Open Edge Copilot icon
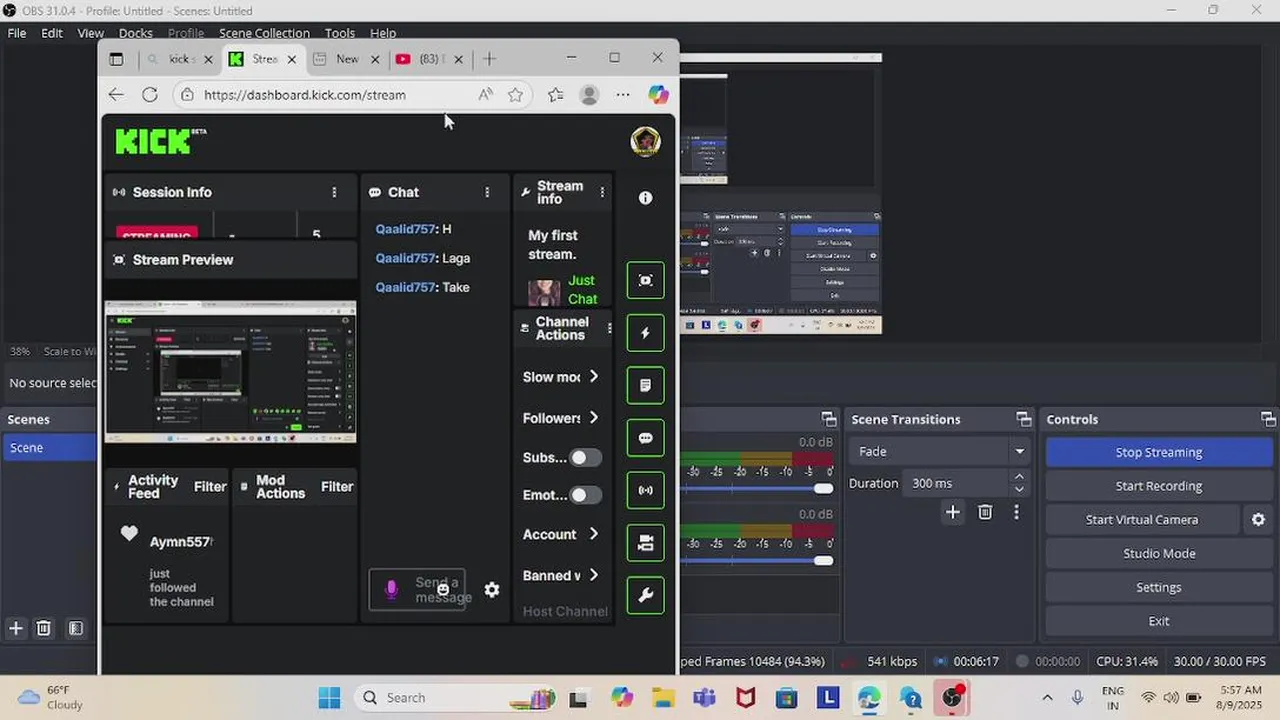This screenshot has height=720, width=1280. pyautogui.click(x=658, y=94)
